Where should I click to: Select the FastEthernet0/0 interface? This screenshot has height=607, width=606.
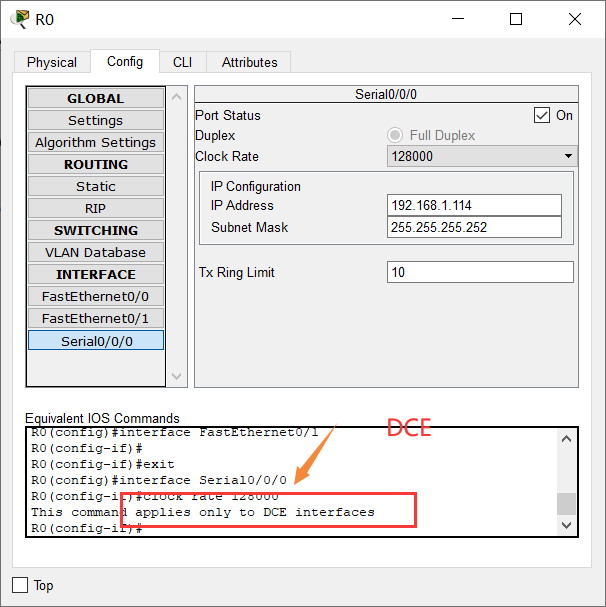pyautogui.click(x=96, y=297)
